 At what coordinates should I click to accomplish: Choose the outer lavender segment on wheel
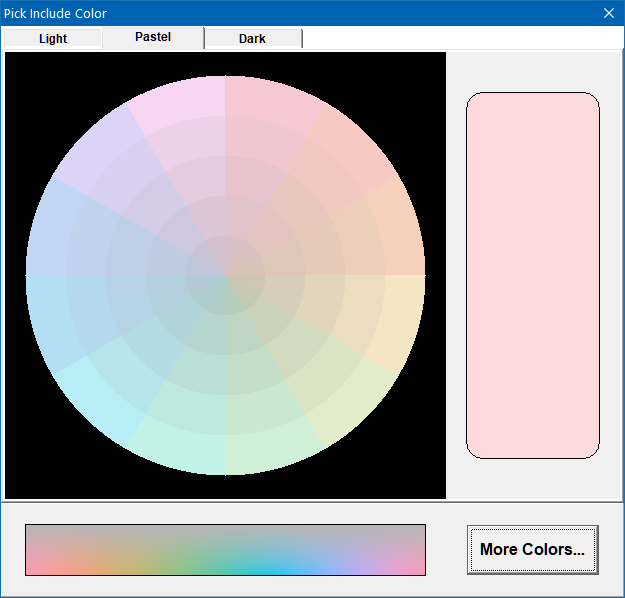[98, 146]
